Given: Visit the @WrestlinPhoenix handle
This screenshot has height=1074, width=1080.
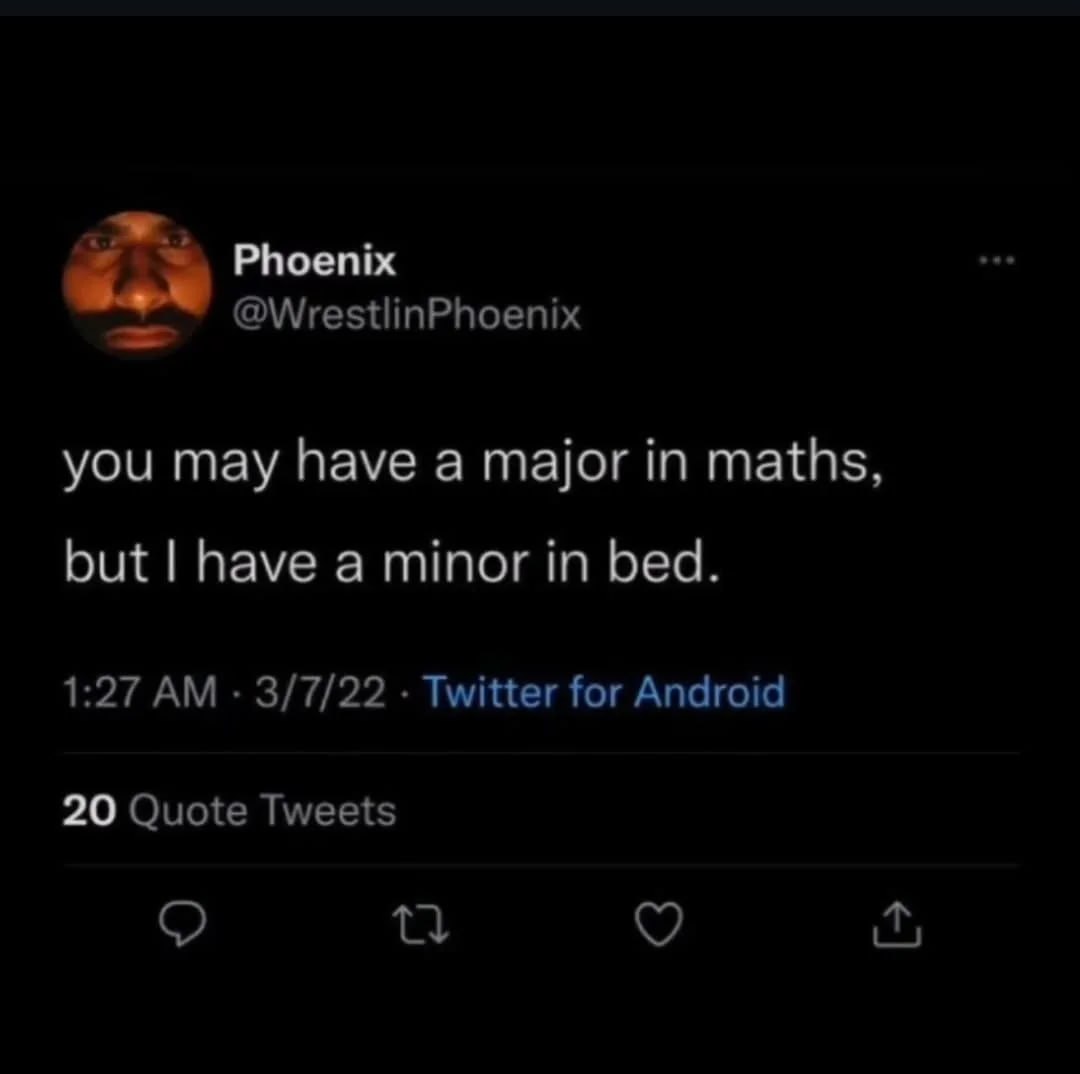Looking at the screenshot, I should point(406,316).
